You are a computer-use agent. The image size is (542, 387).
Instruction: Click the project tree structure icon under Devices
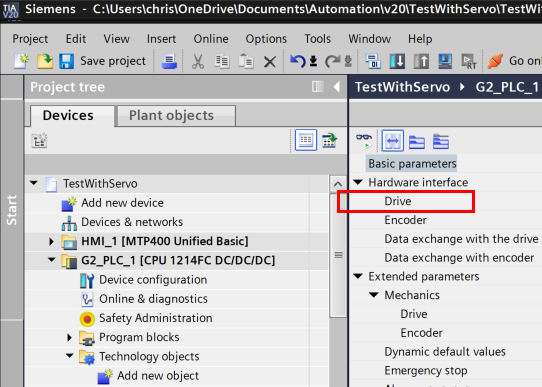coord(39,140)
